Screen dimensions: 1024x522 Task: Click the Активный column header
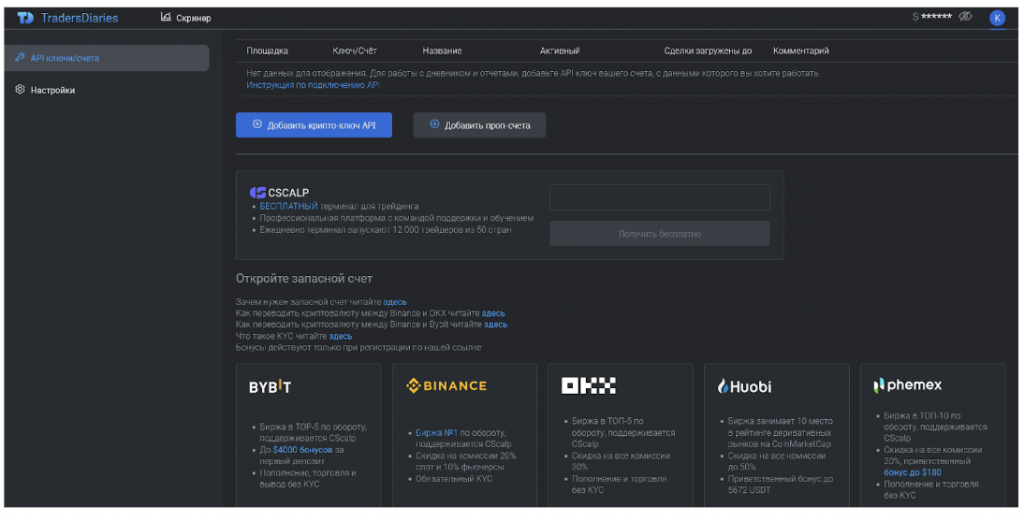coord(560,51)
